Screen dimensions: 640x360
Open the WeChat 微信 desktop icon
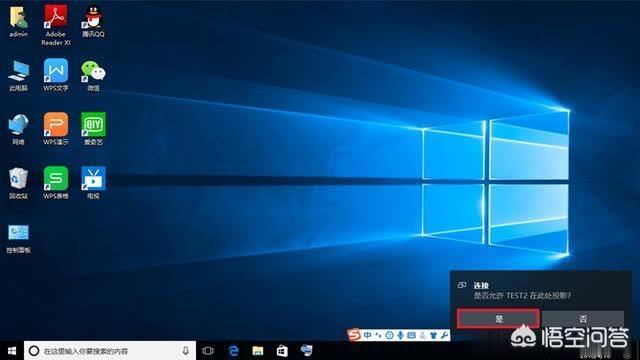click(93, 75)
